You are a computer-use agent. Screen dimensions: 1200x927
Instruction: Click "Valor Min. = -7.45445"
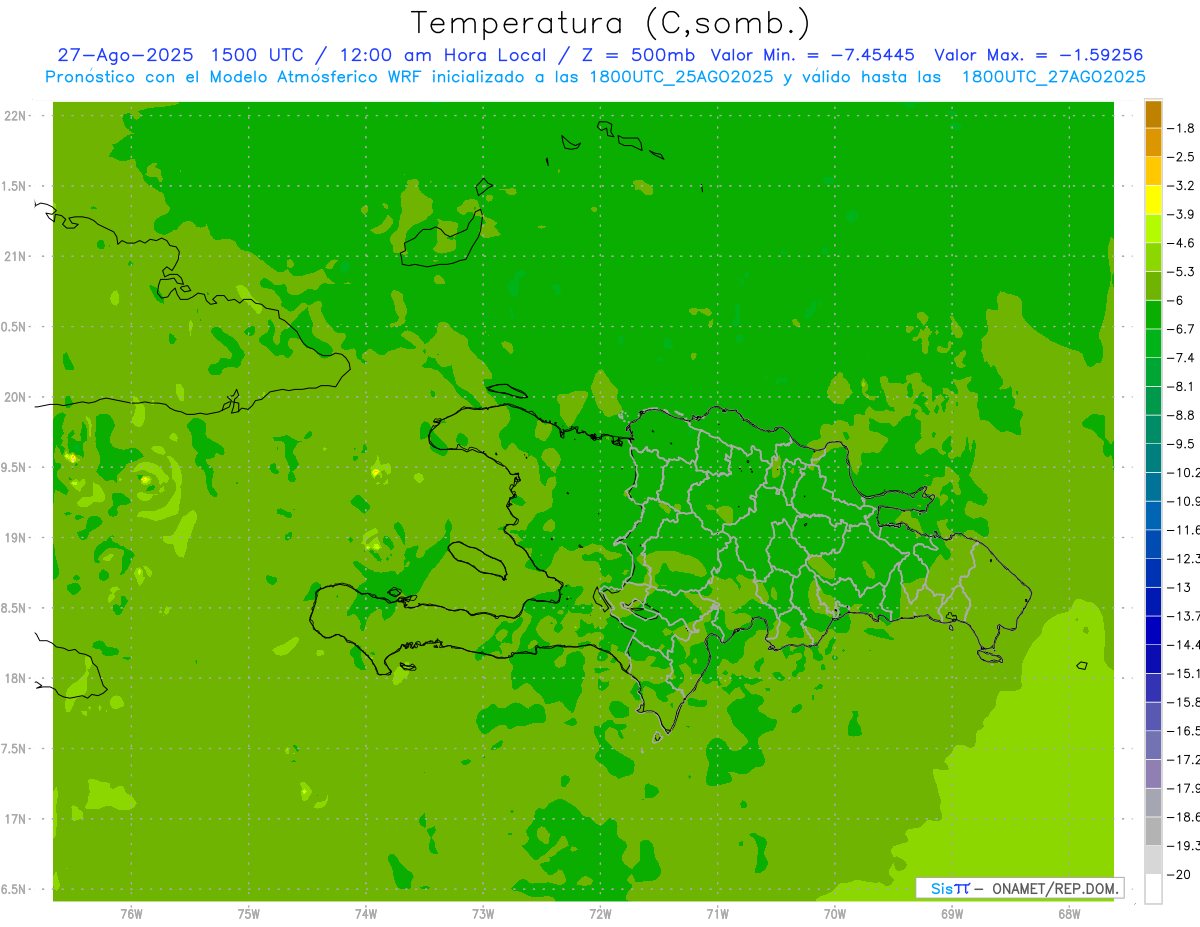(x=813, y=55)
